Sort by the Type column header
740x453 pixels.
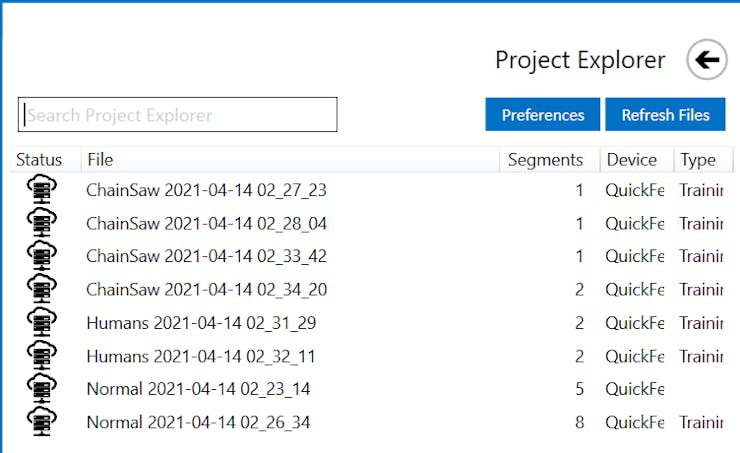(698, 160)
